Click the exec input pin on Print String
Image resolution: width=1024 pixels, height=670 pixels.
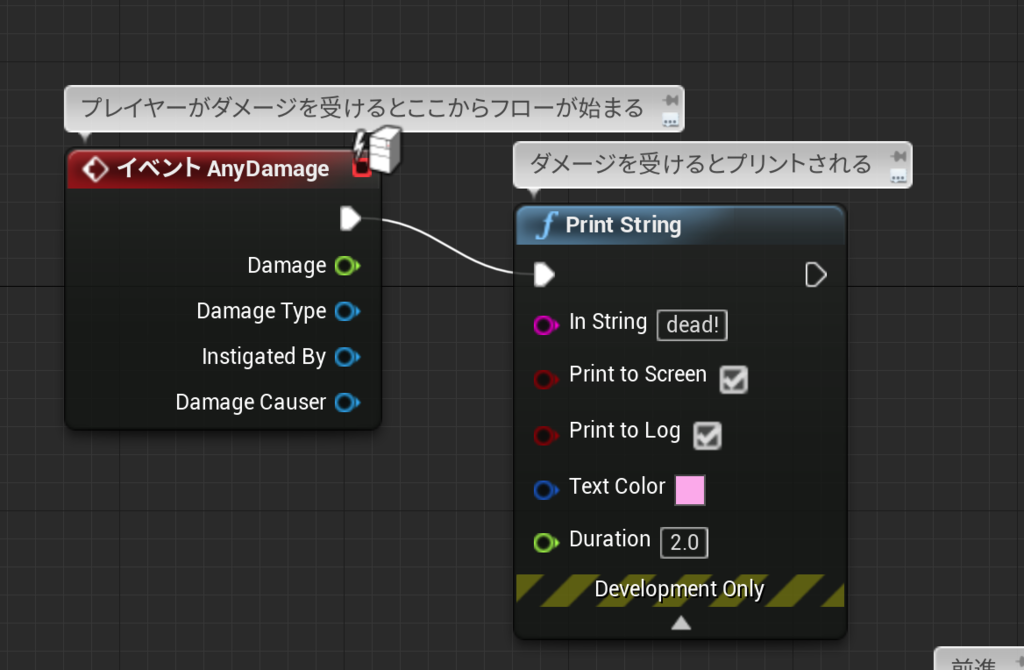pyautogui.click(x=544, y=274)
